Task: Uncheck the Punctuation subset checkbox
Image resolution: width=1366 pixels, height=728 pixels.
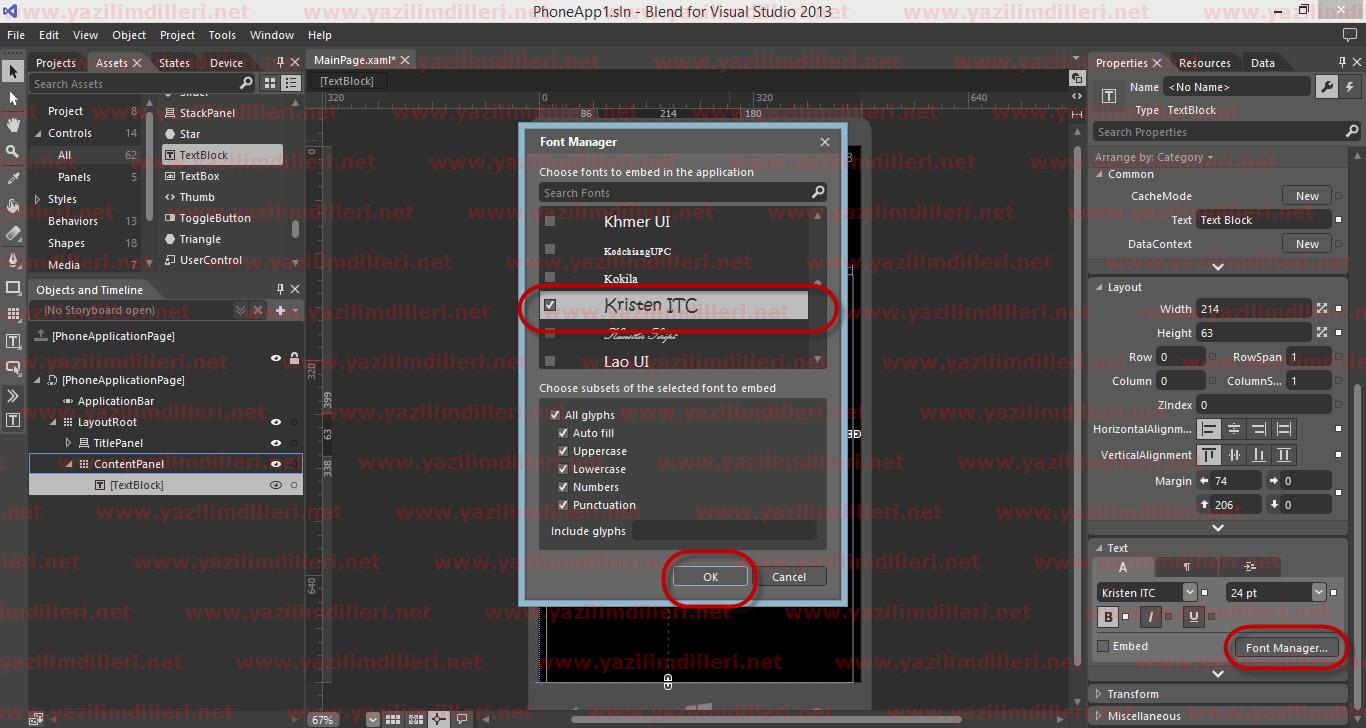Action: [x=563, y=505]
